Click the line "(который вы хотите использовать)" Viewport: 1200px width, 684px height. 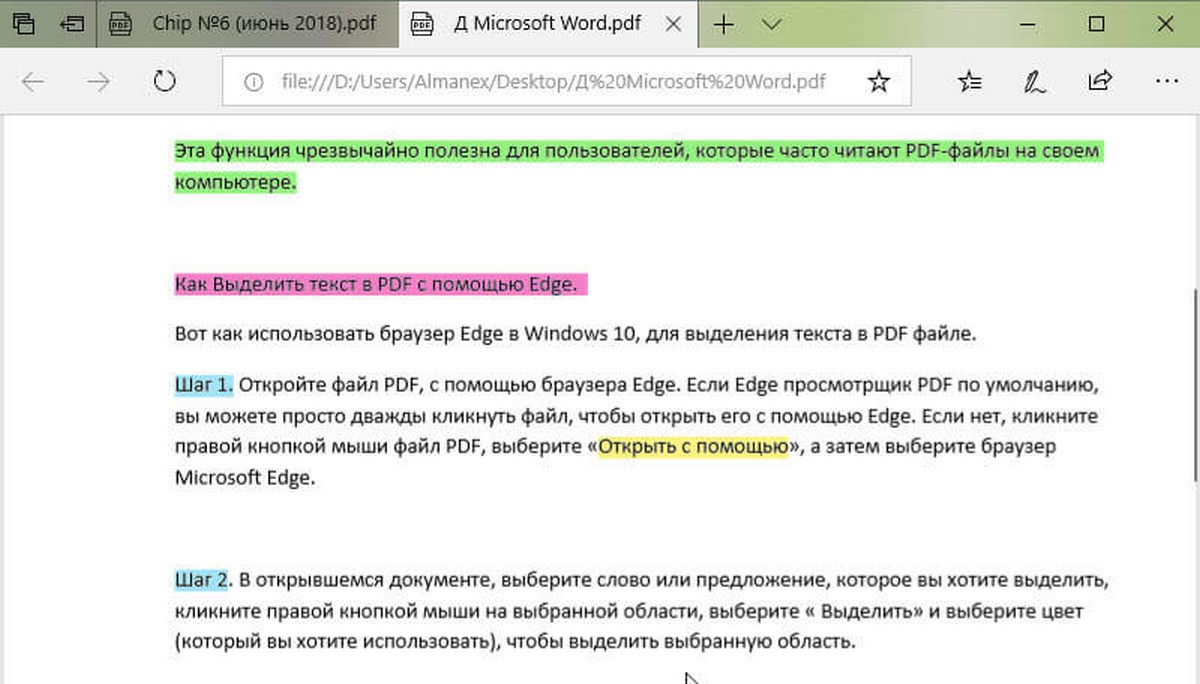(x=515, y=642)
